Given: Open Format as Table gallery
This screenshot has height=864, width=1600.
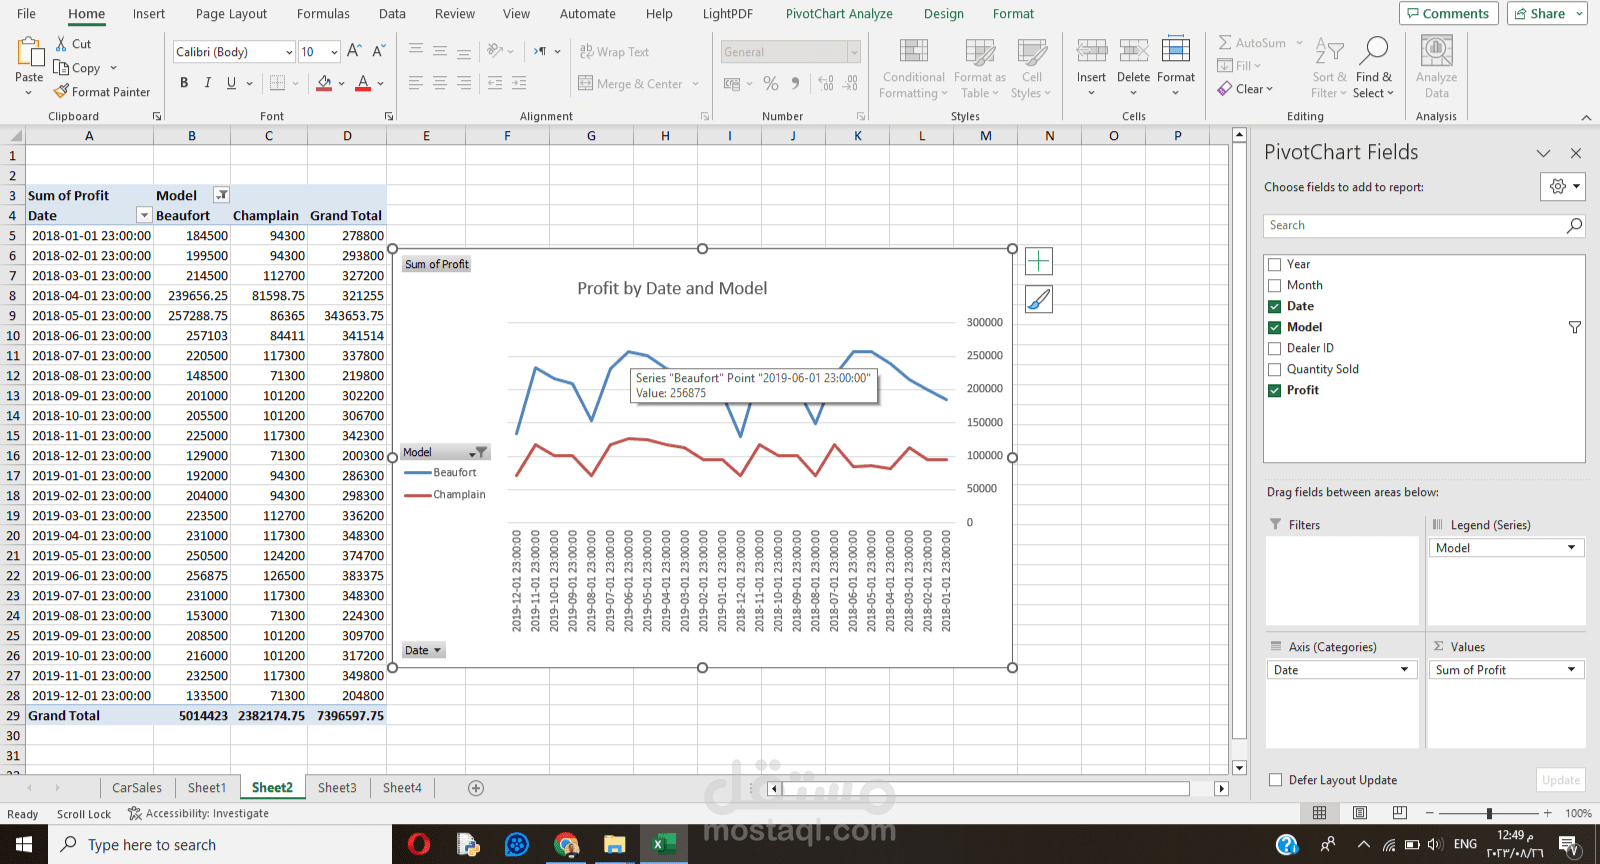Looking at the screenshot, I should point(979,69).
